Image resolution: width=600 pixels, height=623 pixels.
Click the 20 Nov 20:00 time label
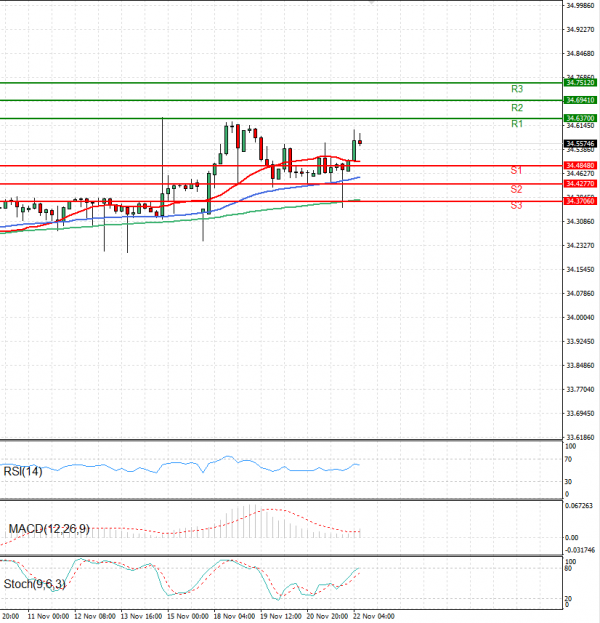click(x=327, y=616)
